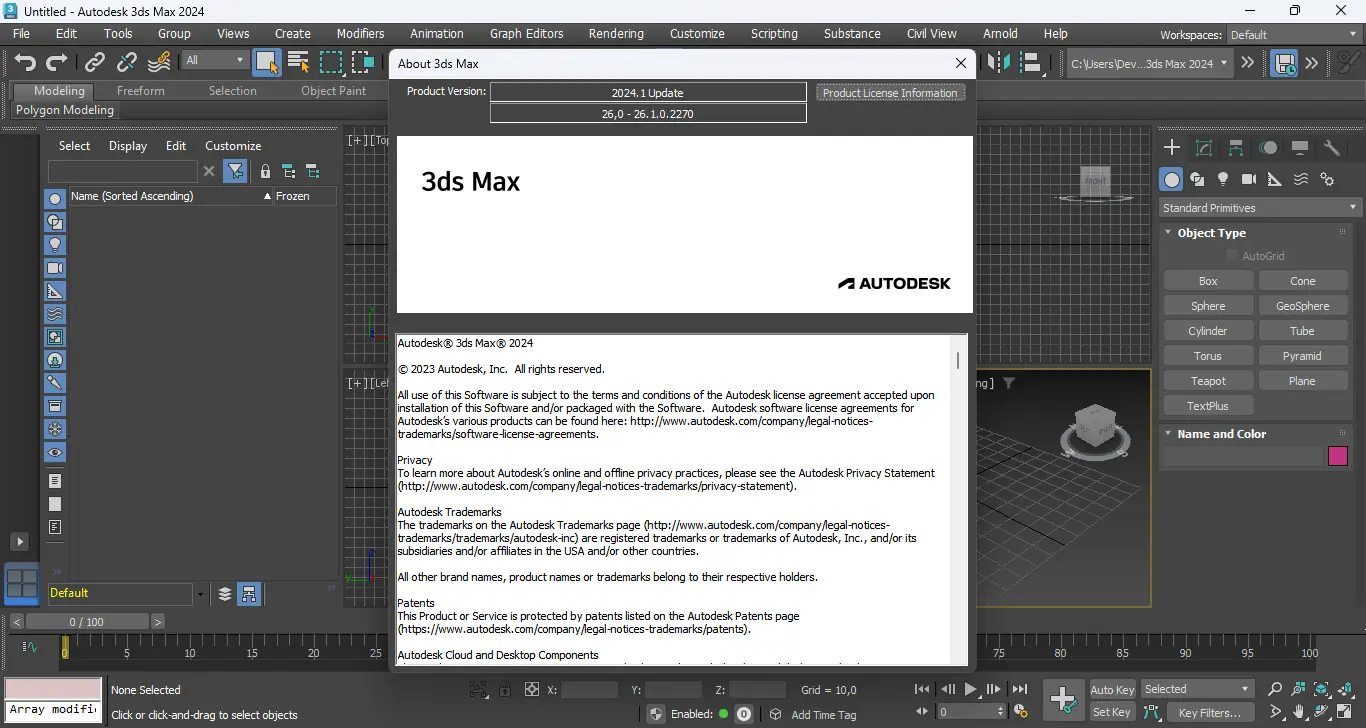The width and height of the screenshot is (1366, 728).
Task: Open the Modify panel icon
Action: coord(1204,148)
